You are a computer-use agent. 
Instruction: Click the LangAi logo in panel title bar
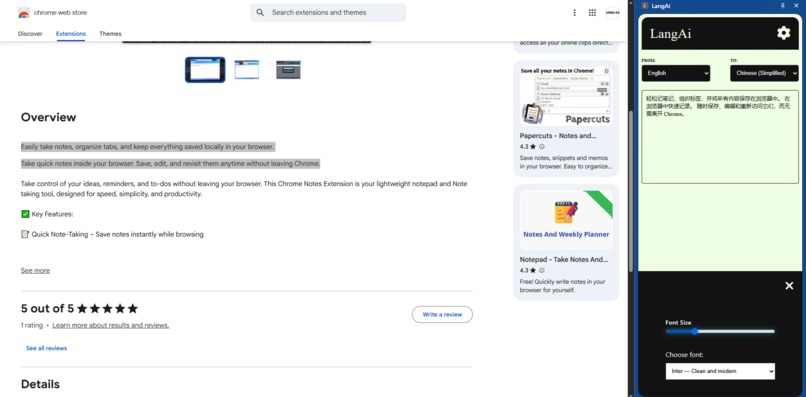coord(645,6)
